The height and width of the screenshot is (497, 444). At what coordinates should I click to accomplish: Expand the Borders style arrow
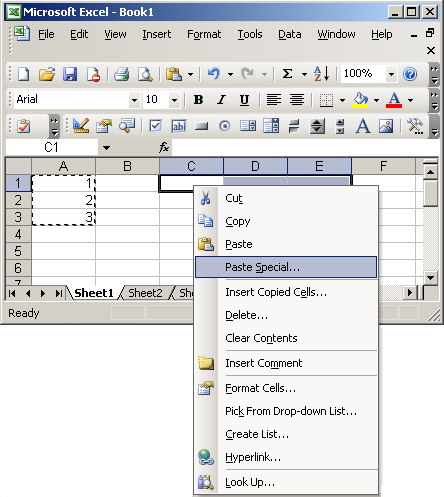(342, 100)
